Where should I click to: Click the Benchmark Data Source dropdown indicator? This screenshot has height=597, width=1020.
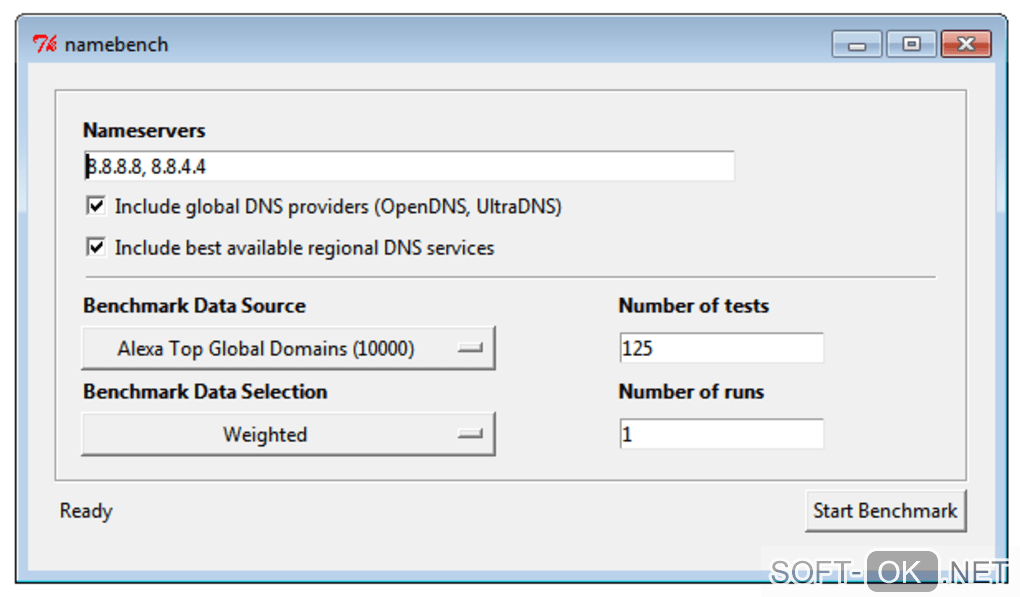pyautogui.click(x=470, y=348)
